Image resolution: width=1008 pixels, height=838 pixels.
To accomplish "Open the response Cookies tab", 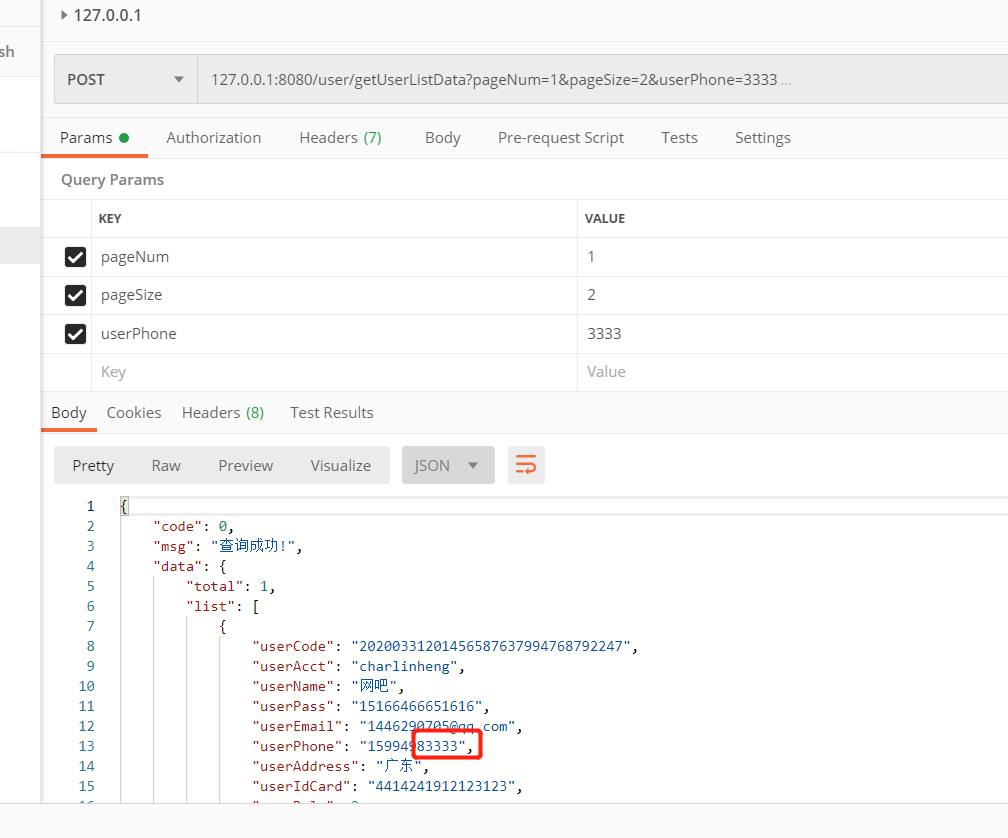I will tap(134, 413).
